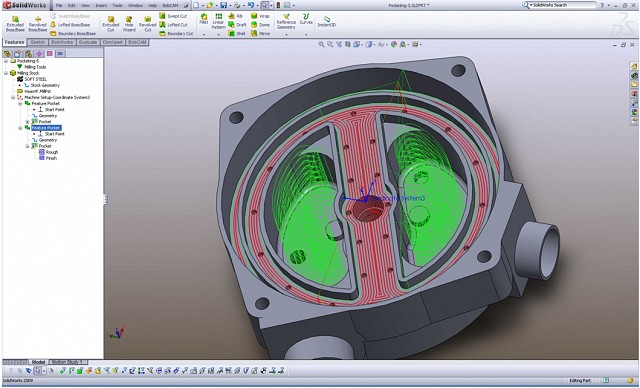Open the BobCAM menu

[170, 6]
